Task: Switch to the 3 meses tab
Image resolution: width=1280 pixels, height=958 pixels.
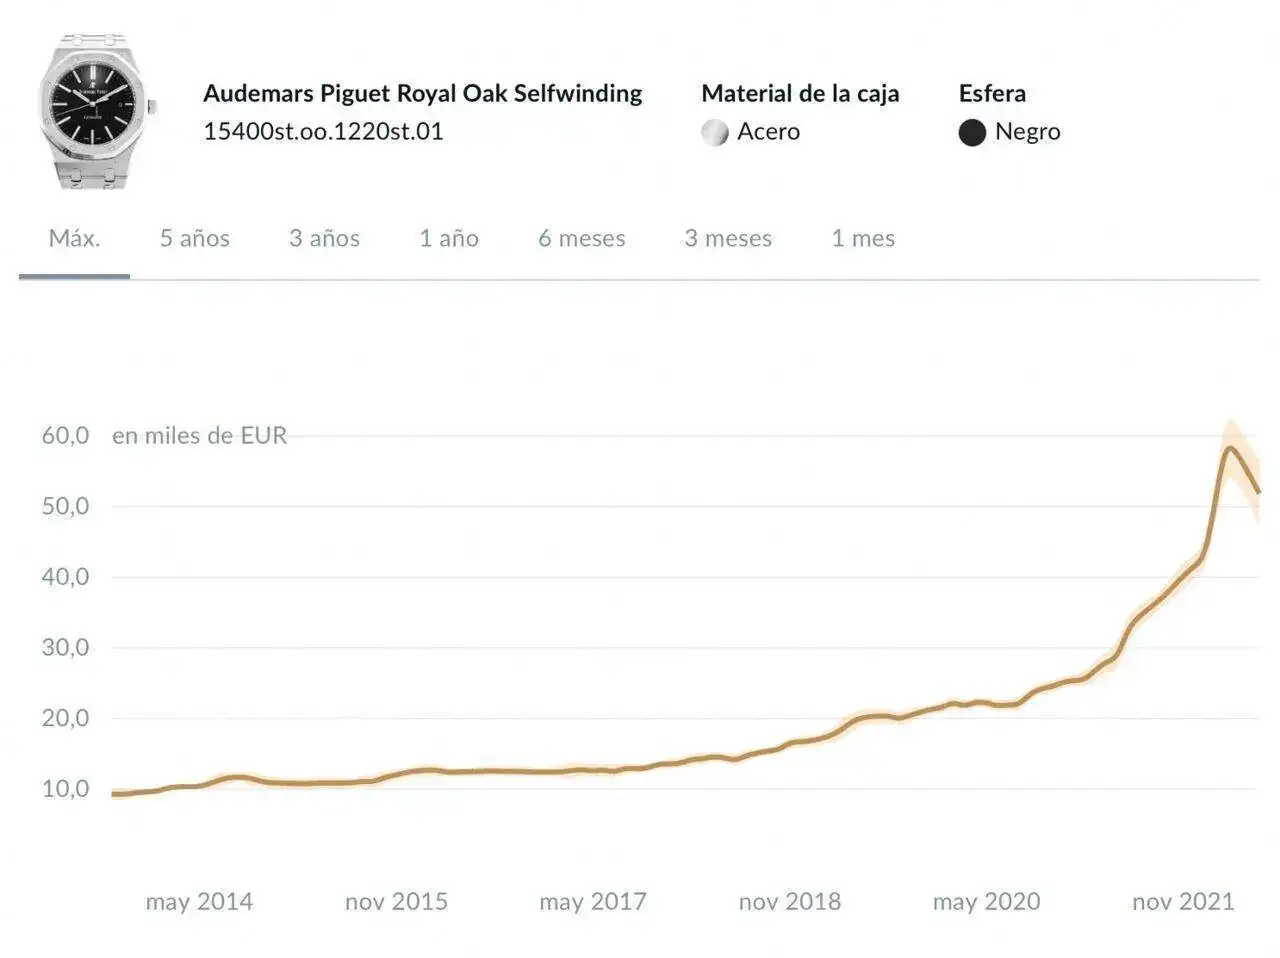Action: point(728,238)
